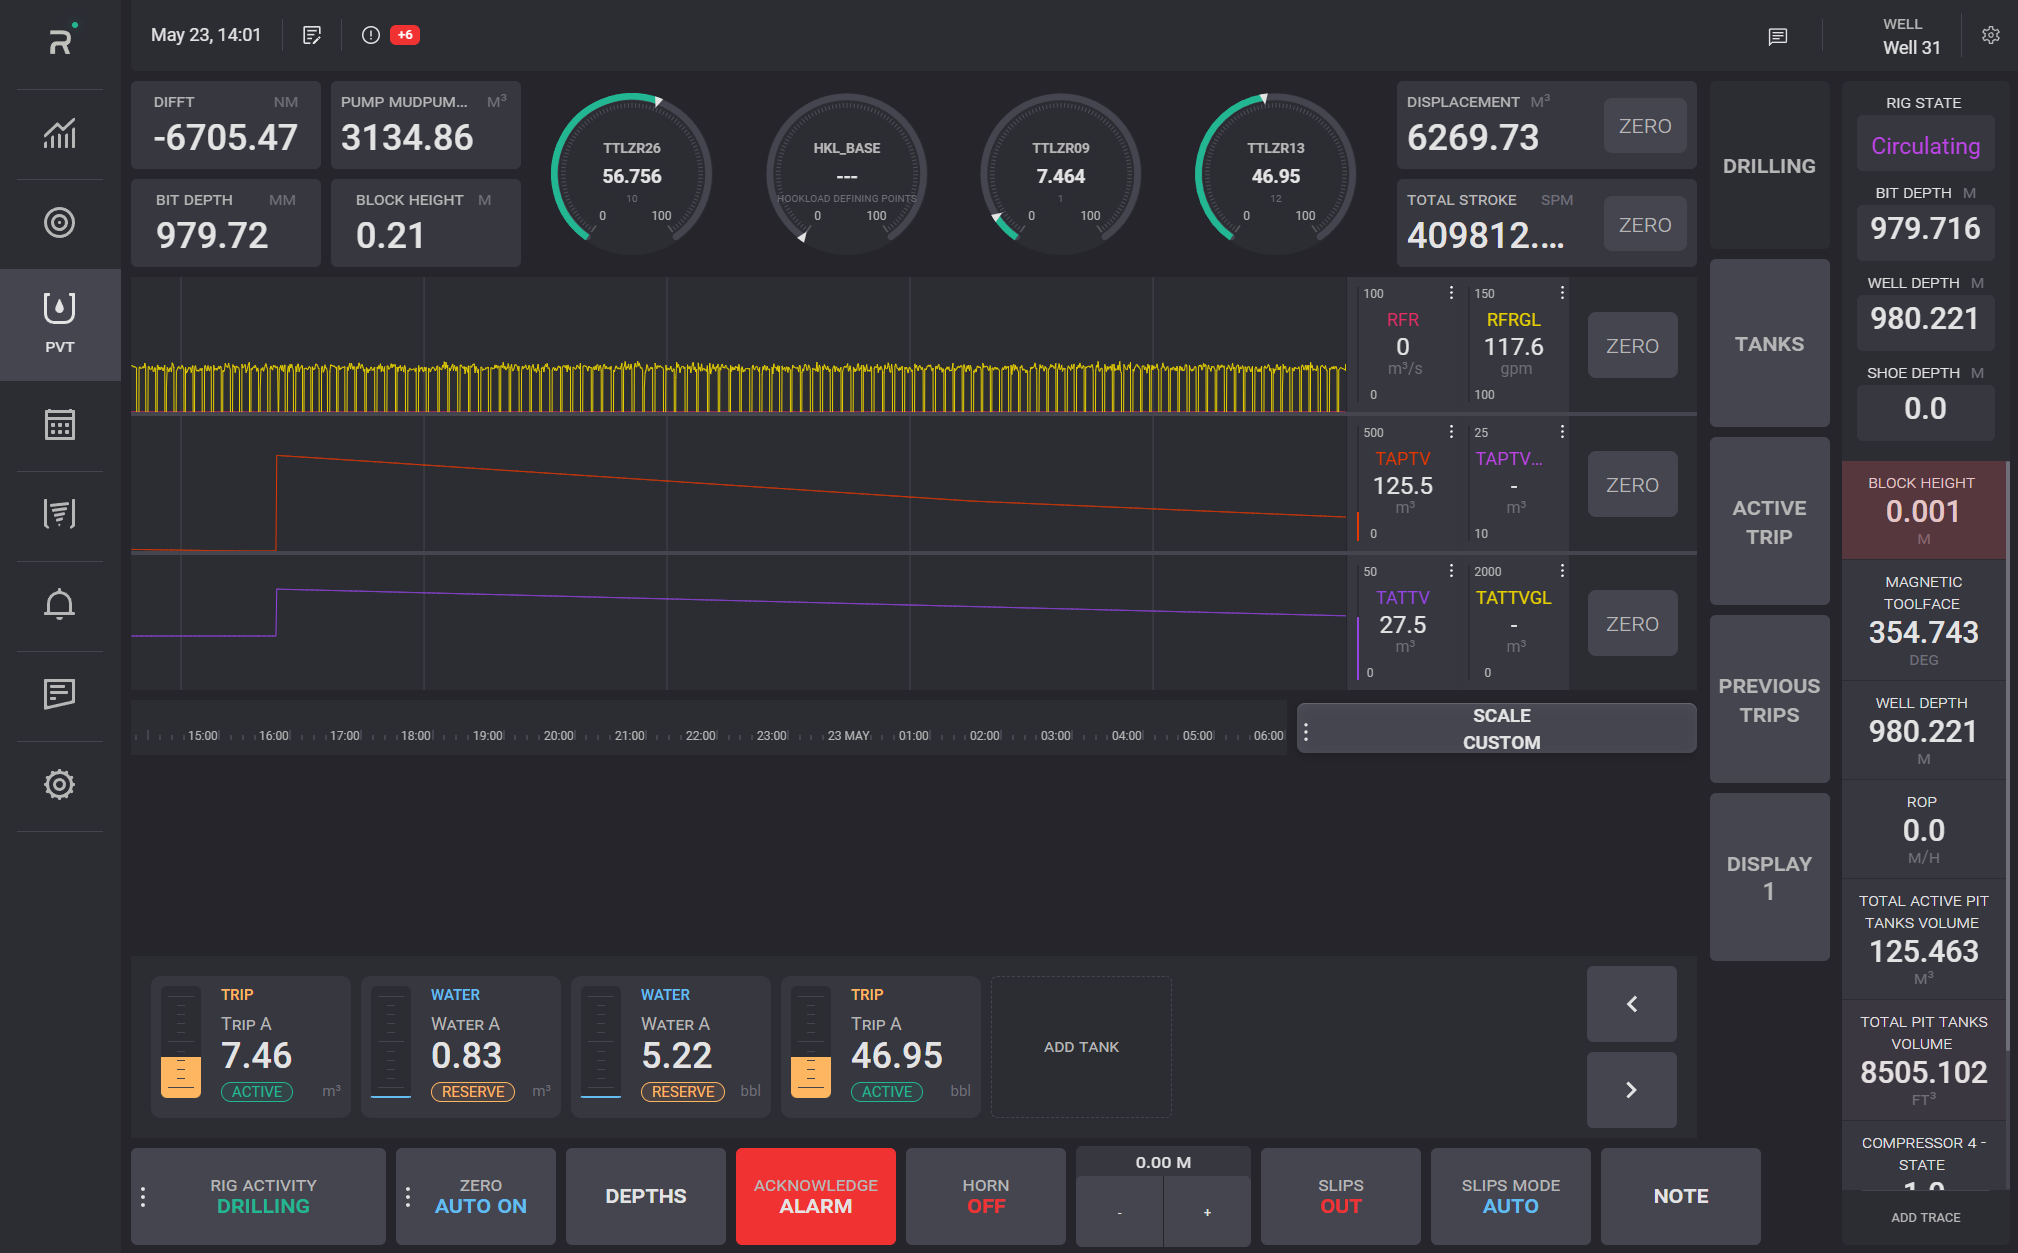
Task: Open RFR trace options three-dot menu
Action: 1451,293
